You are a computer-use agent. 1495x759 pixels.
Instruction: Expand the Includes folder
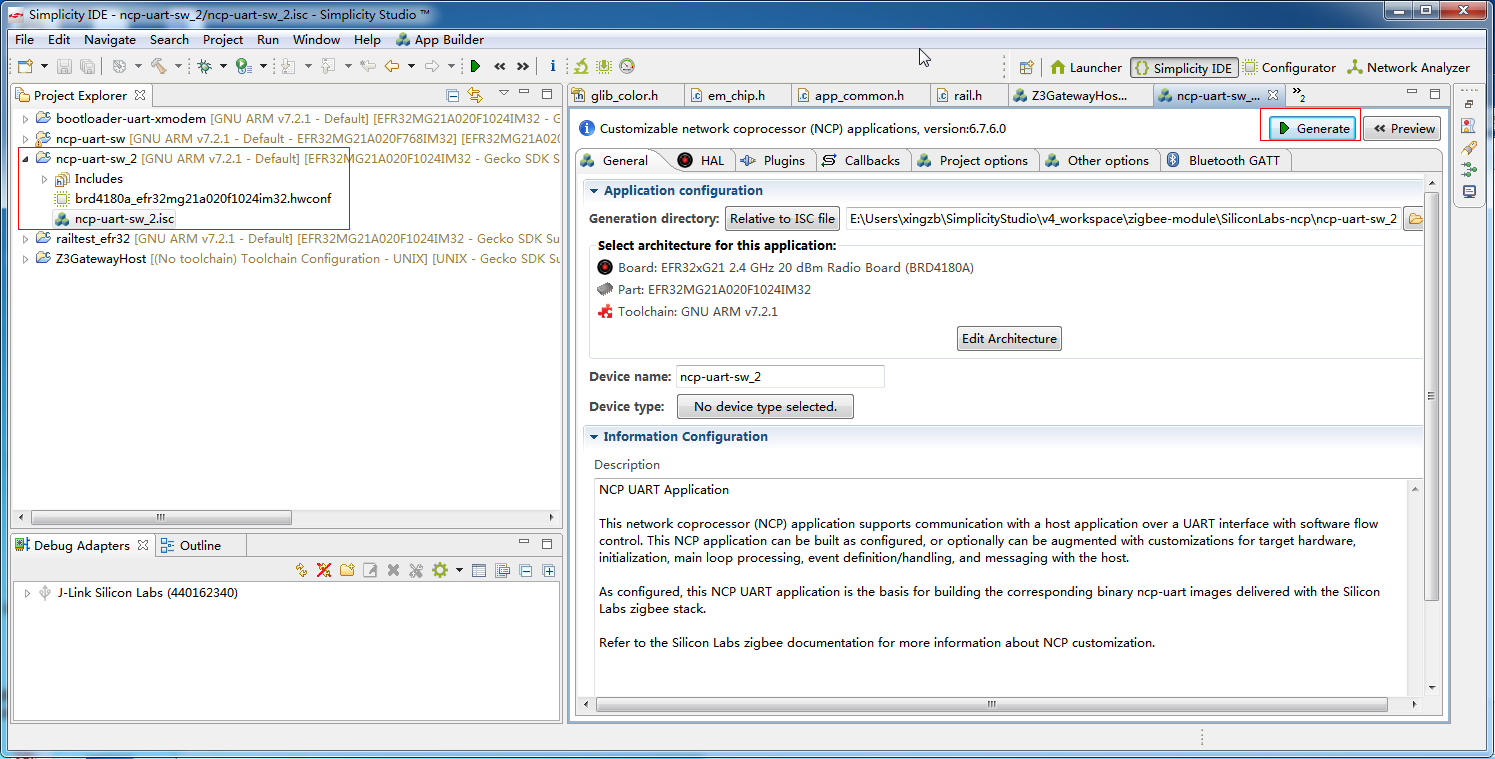pyautogui.click(x=44, y=178)
